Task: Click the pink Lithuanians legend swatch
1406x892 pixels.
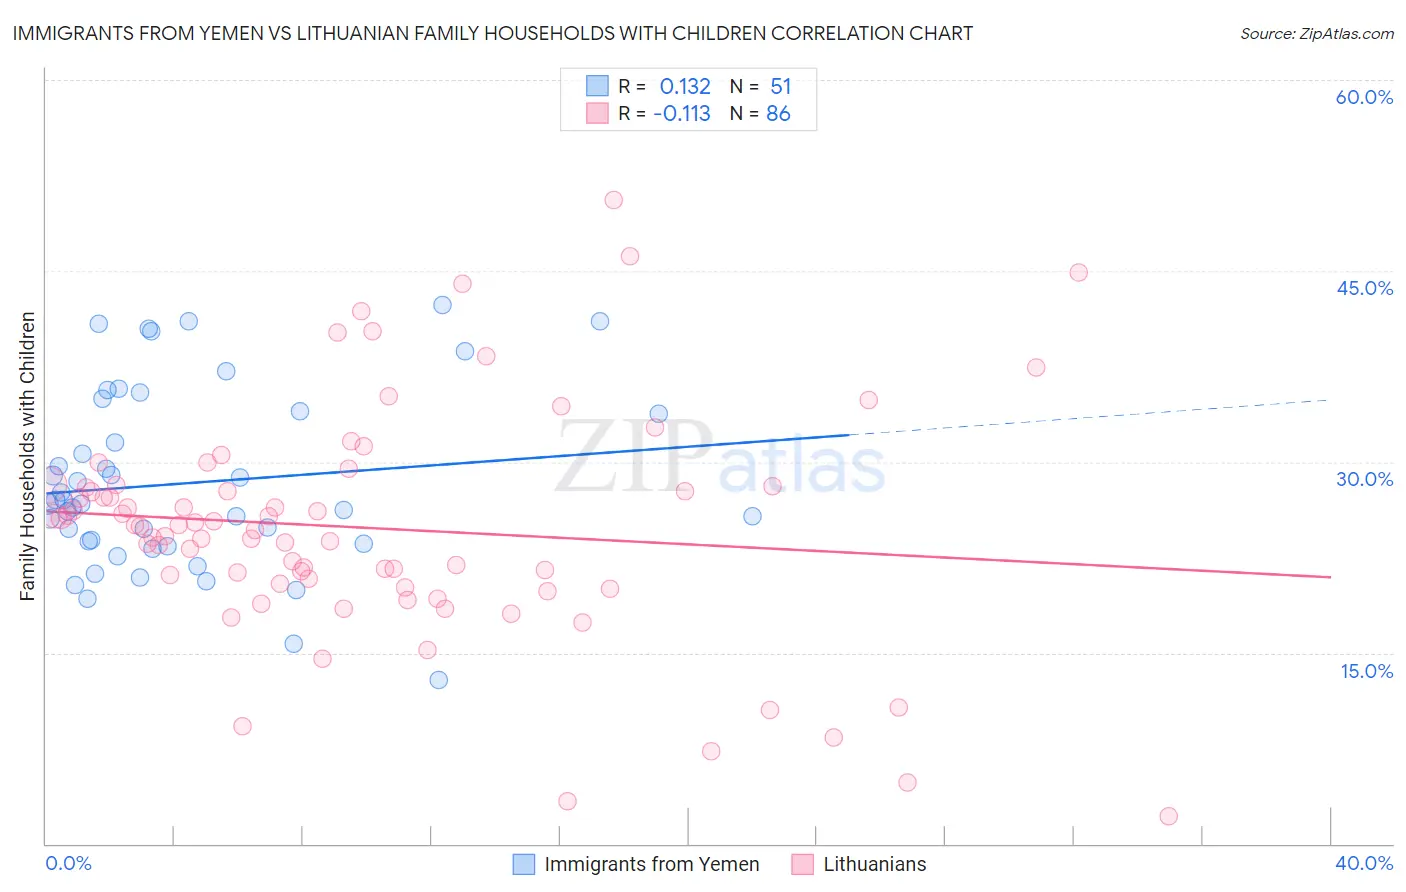Action: click(802, 864)
